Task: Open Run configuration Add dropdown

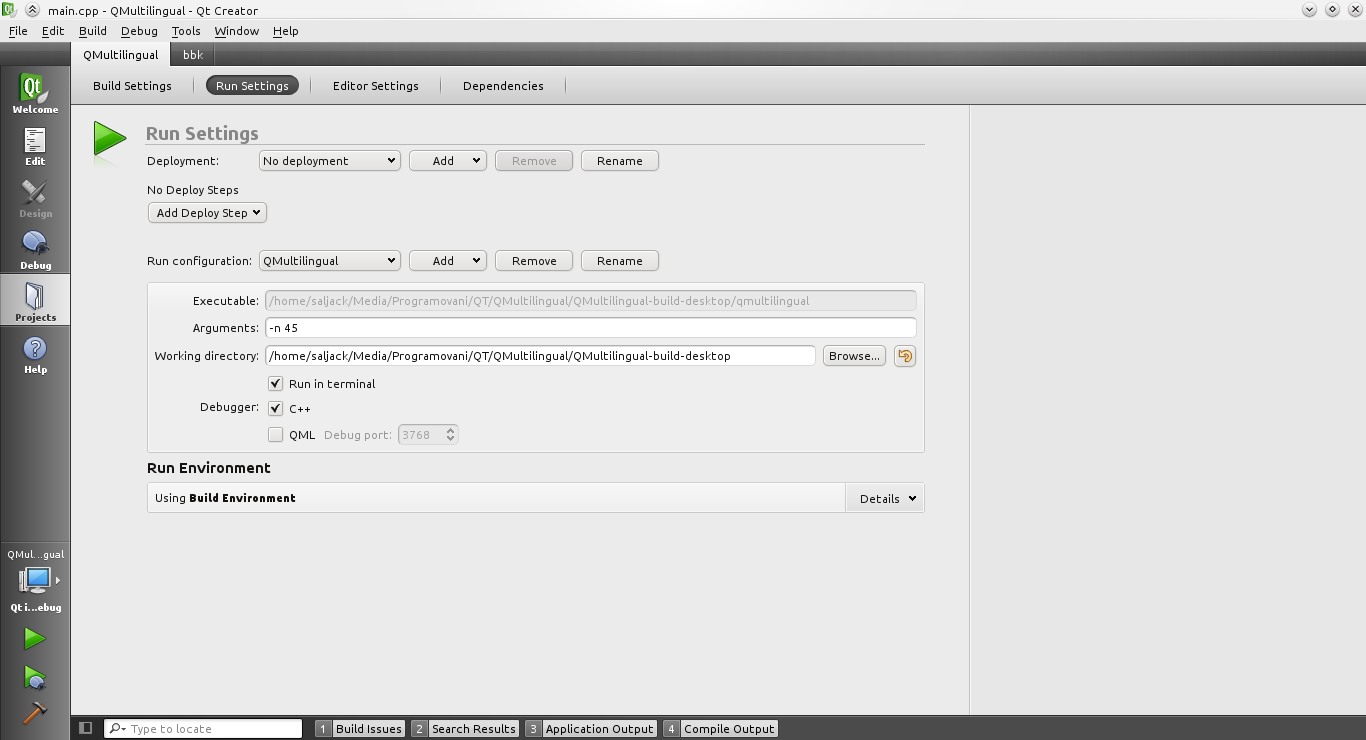Action: point(448,261)
